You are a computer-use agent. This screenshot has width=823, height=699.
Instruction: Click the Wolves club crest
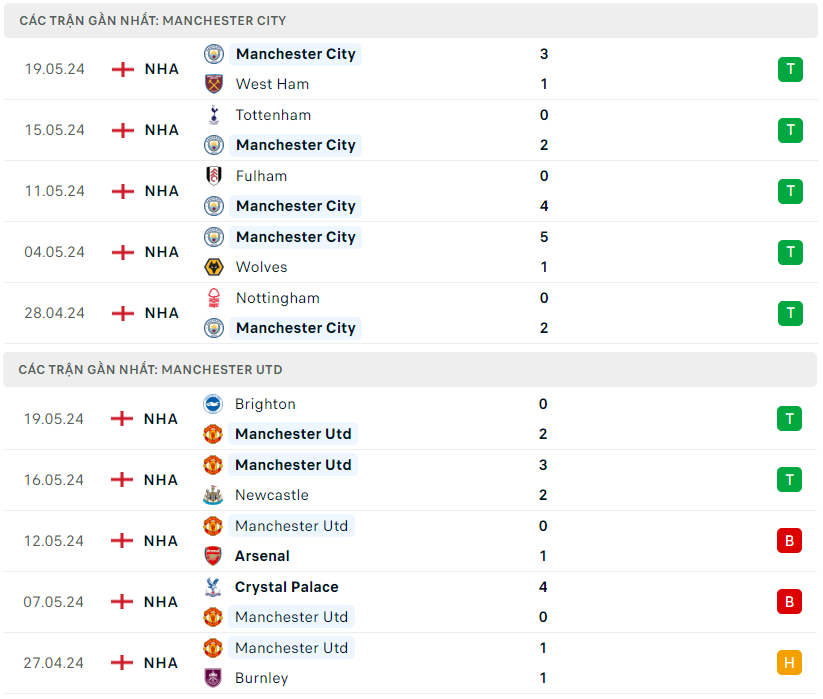pyautogui.click(x=213, y=267)
